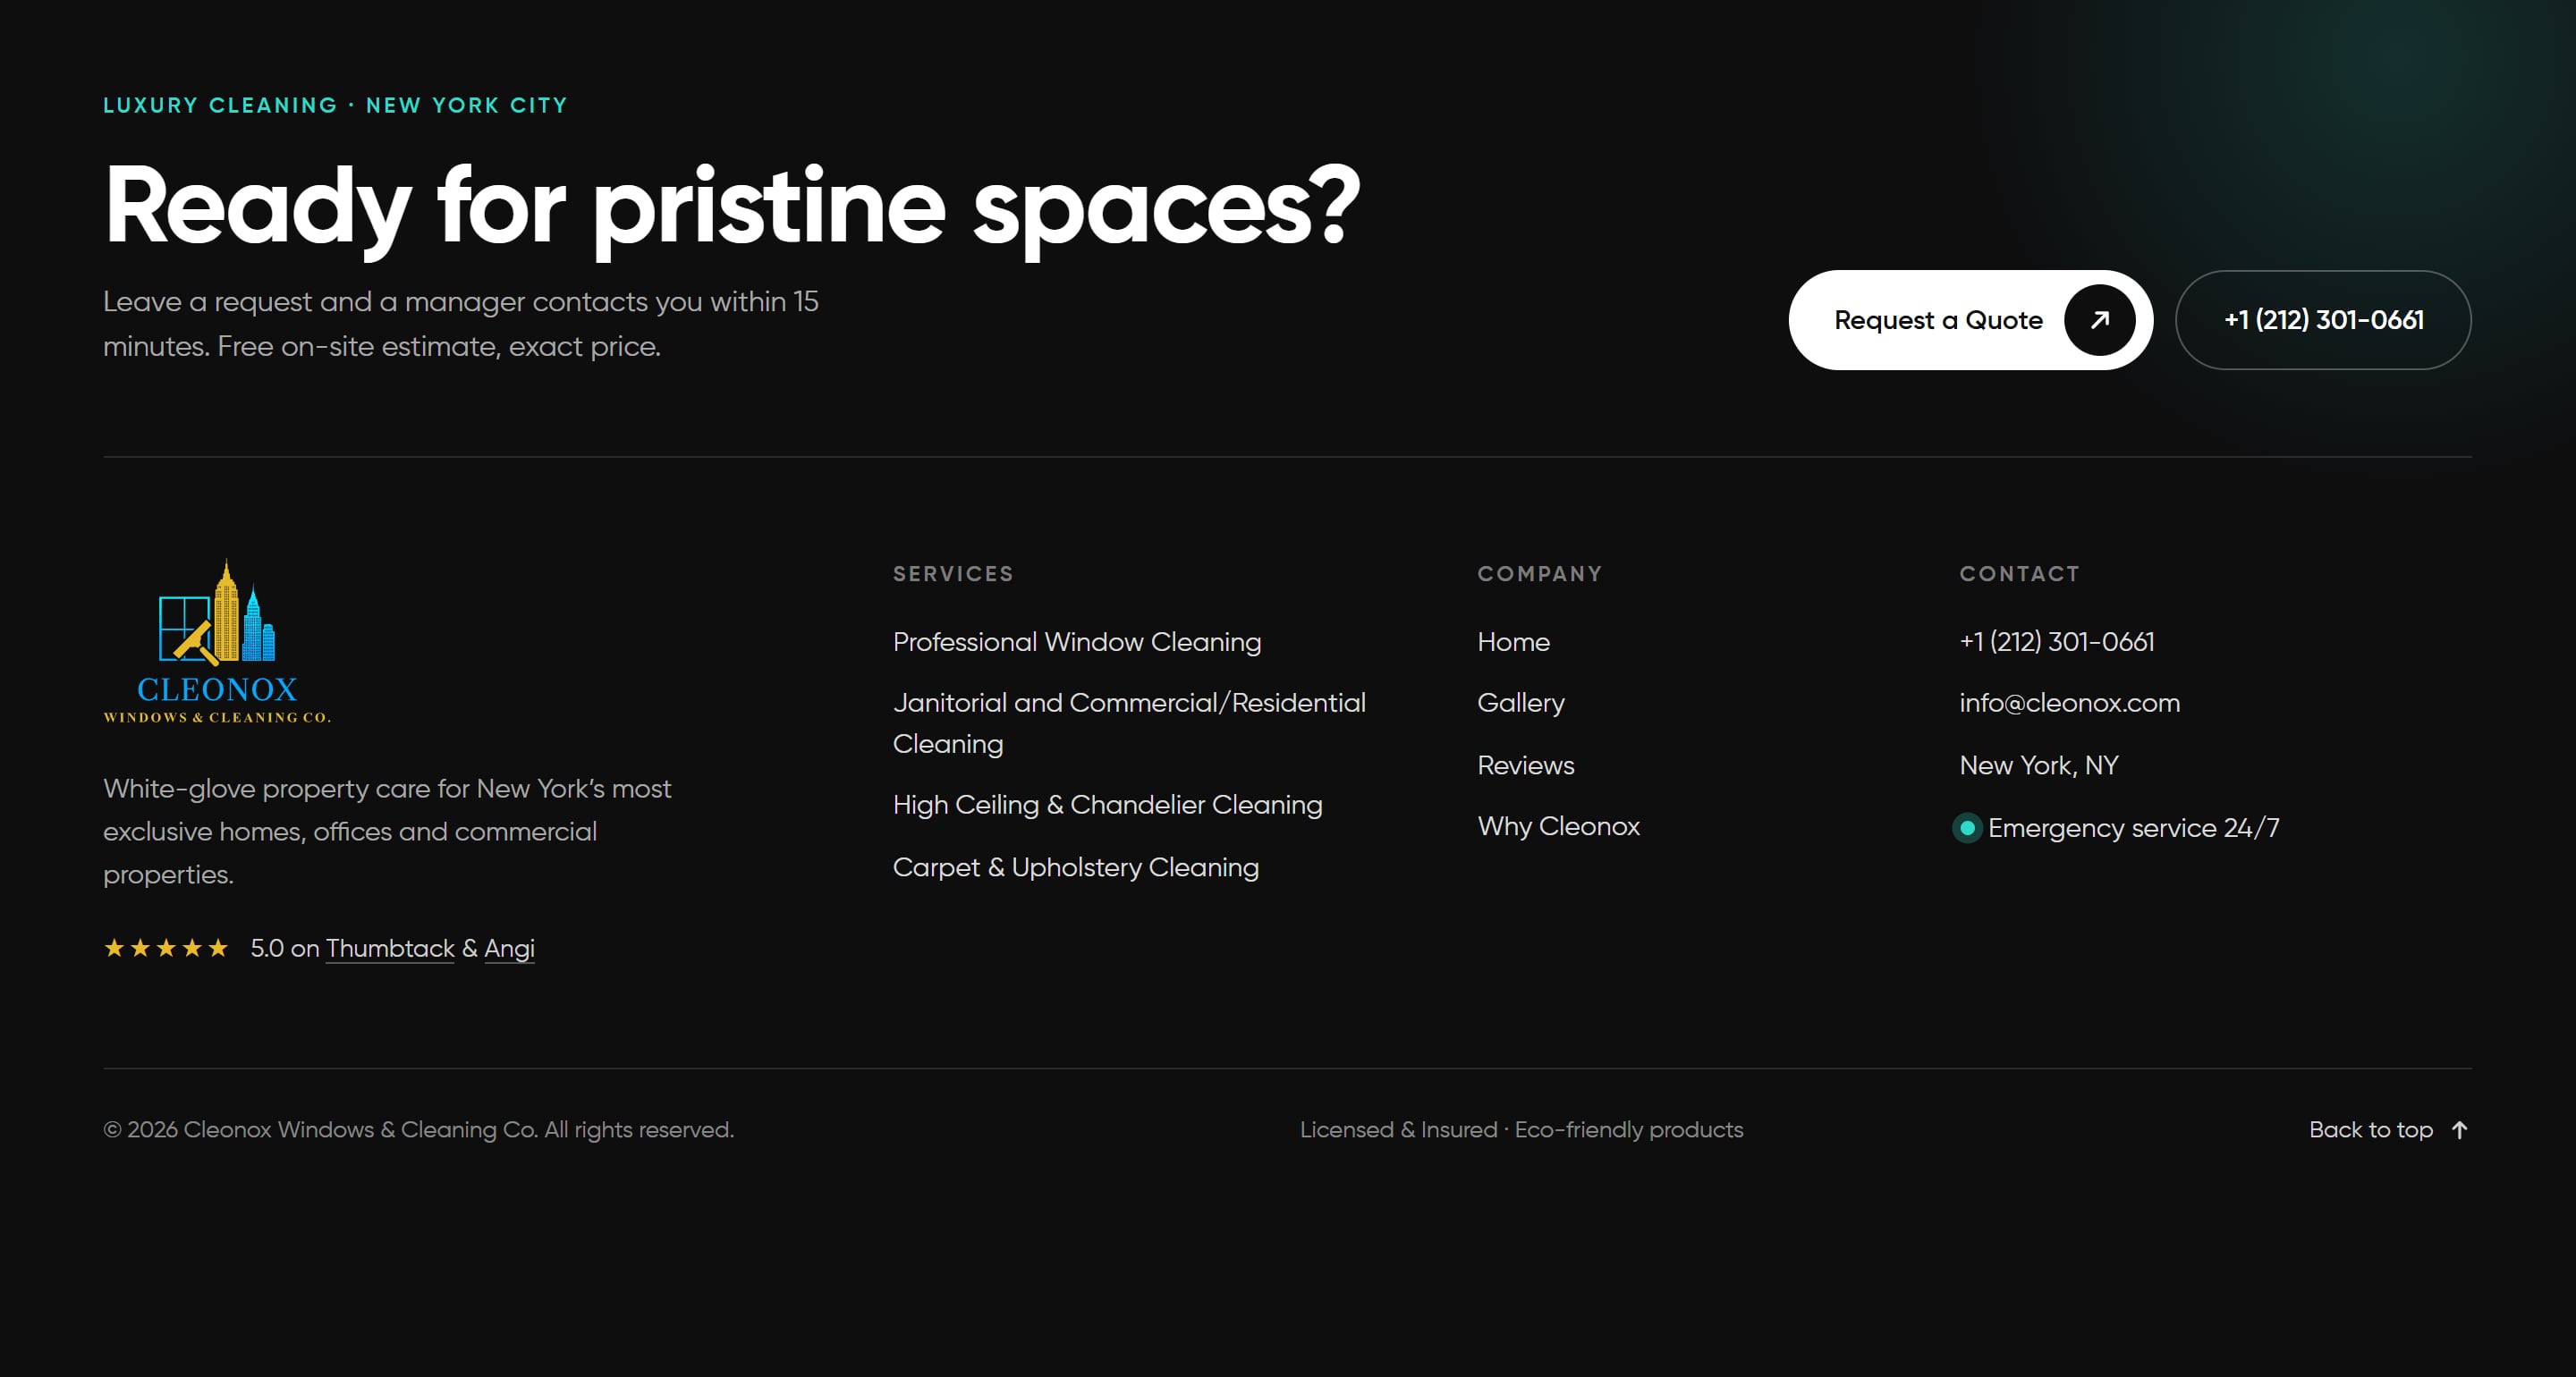Screen dimensions: 2576x1377
Task: Click the arrow icon on Request a Quote
Action: coord(2100,320)
